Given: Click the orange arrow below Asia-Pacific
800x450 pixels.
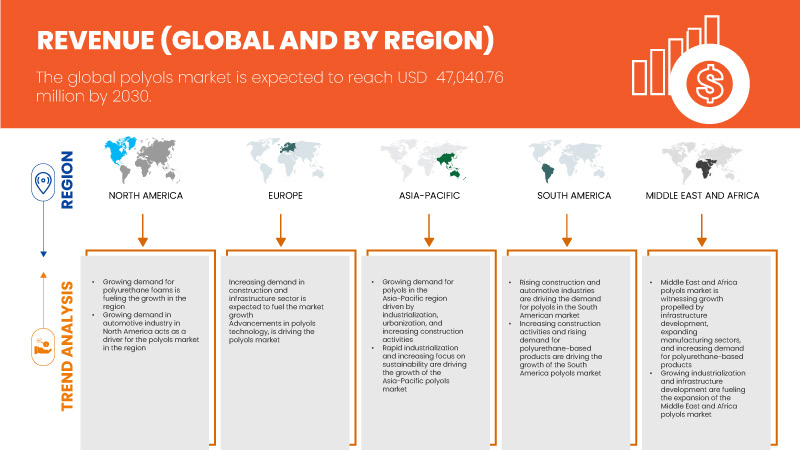Looking at the screenshot, I should point(429,227).
